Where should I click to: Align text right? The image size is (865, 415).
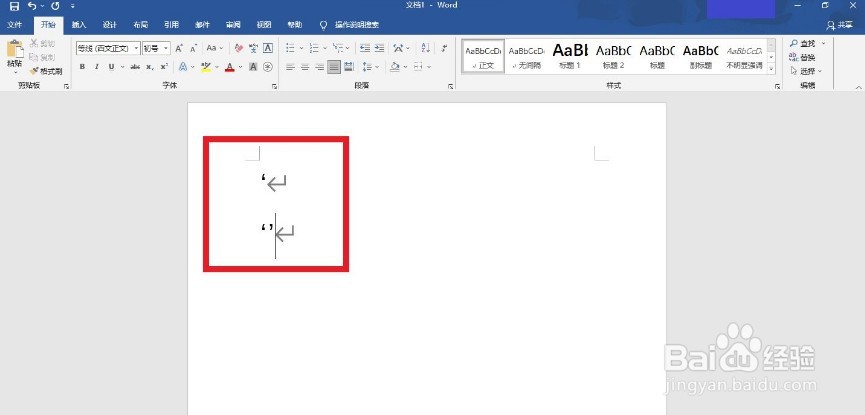coord(319,67)
